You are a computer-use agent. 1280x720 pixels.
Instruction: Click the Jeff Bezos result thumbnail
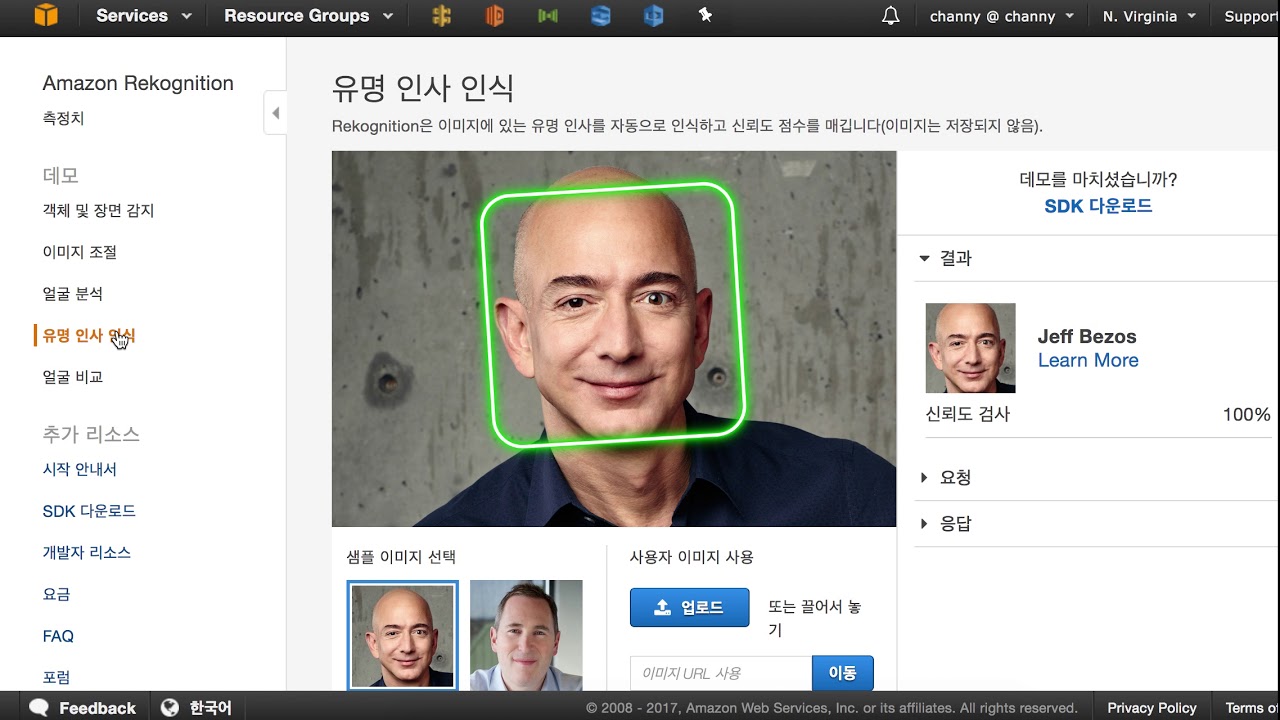point(970,348)
